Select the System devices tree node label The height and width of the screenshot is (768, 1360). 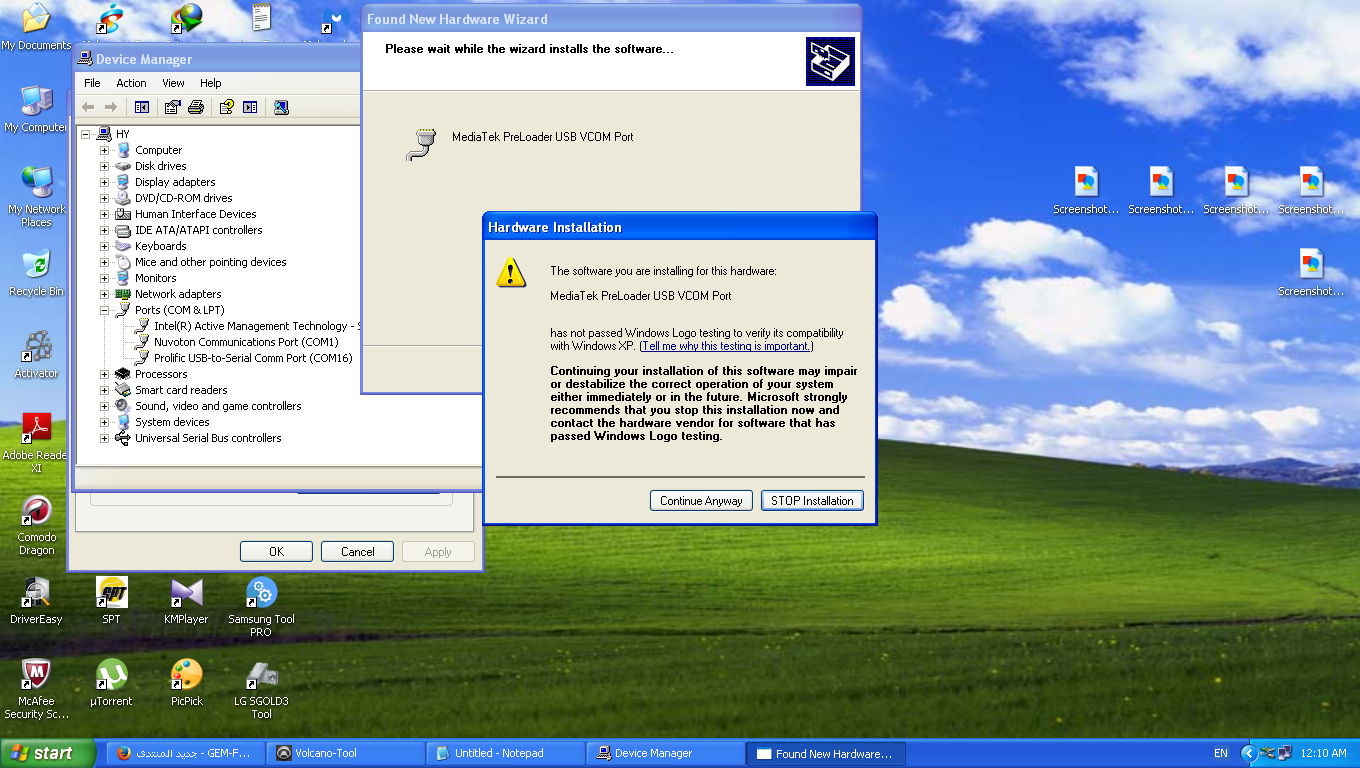point(172,422)
